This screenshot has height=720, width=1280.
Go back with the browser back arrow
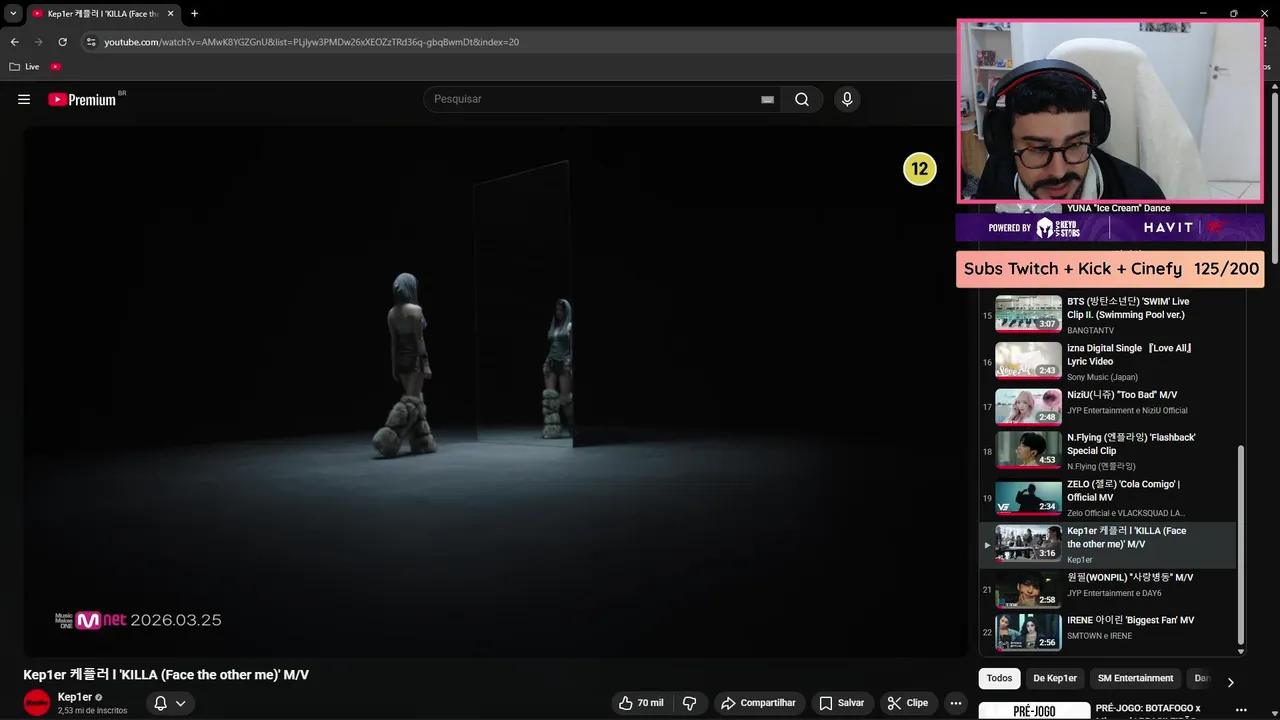click(14, 42)
